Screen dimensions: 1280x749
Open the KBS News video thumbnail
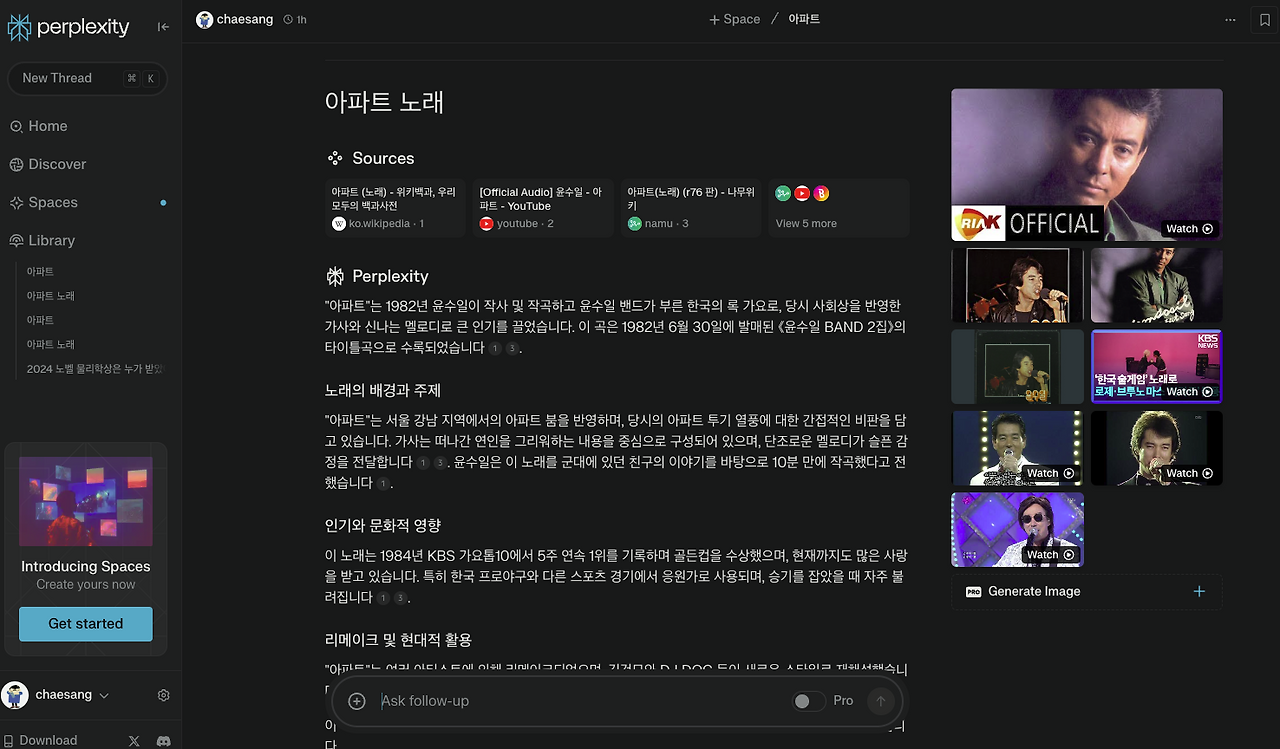click(x=1157, y=367)
